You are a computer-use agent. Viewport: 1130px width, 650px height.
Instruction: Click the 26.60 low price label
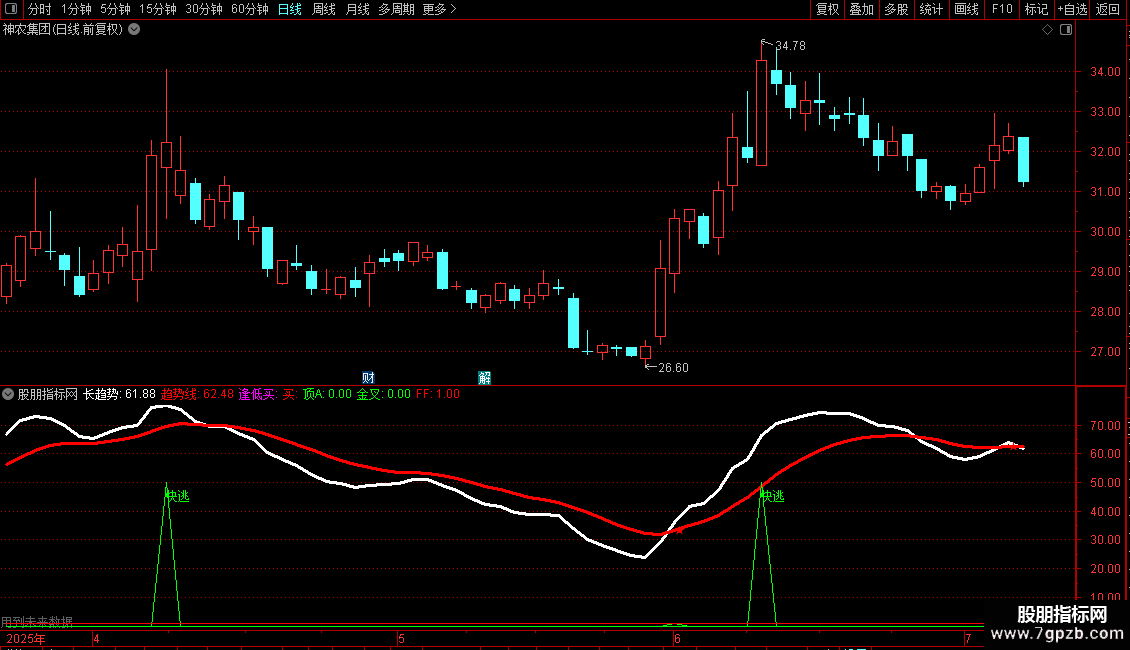tap(673, 368)
